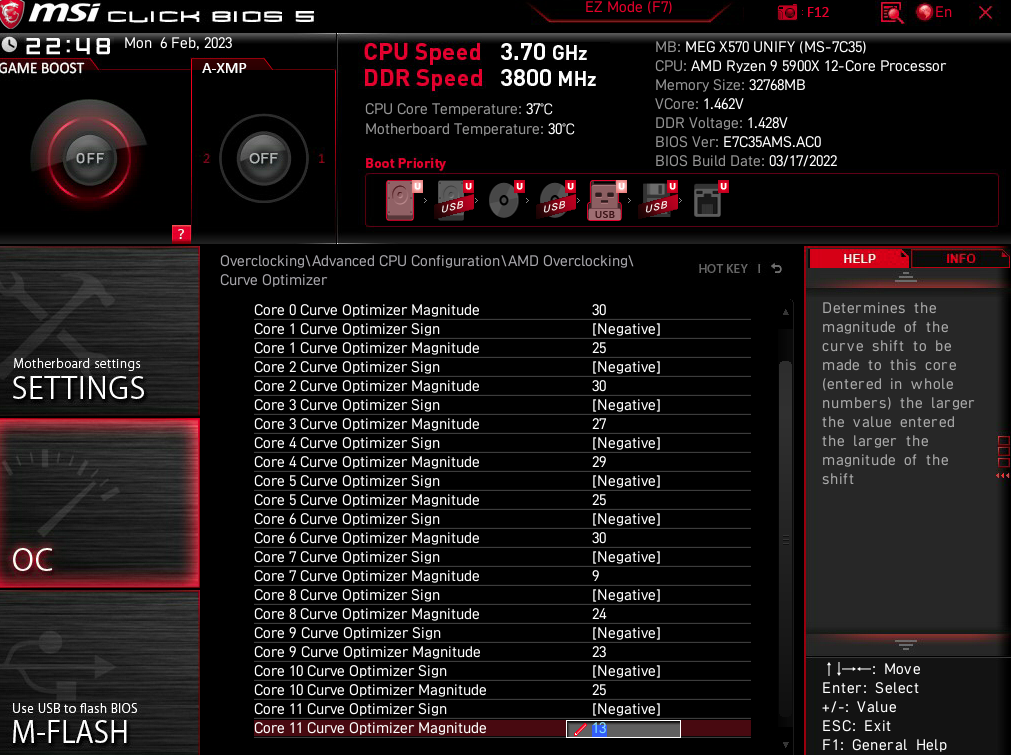The width and height of the screenshot is (1011, 755).
Task: Select the CD/DVD boot device icon
Action: (x=505, y=201)
